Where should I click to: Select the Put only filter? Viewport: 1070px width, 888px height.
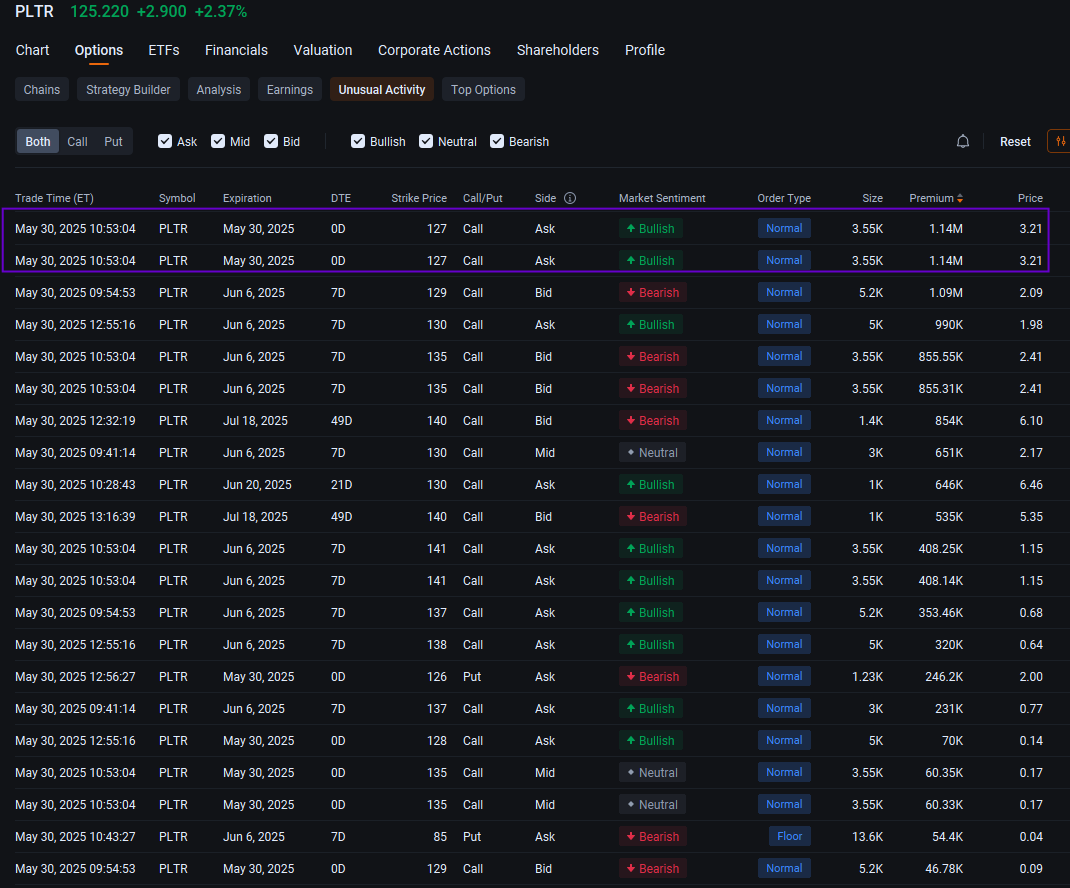pos(113,141)
